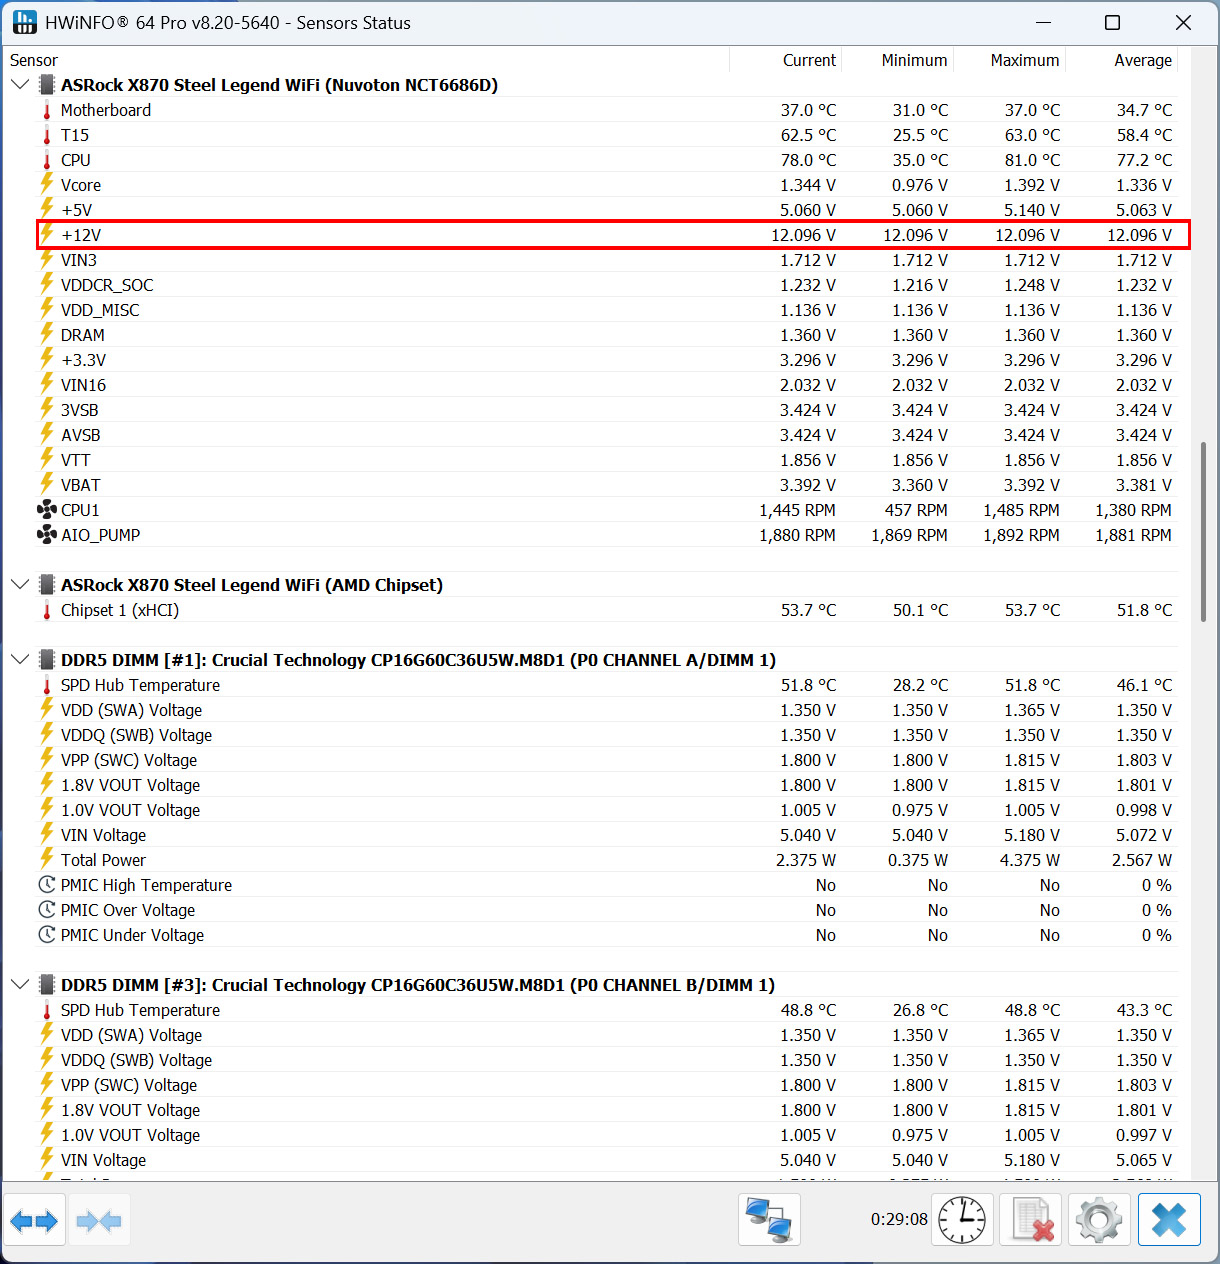The height and width of the screenshot is (1264, 1220).
Task: Open the remote network sensors icon
Action: click(769, 1220)
